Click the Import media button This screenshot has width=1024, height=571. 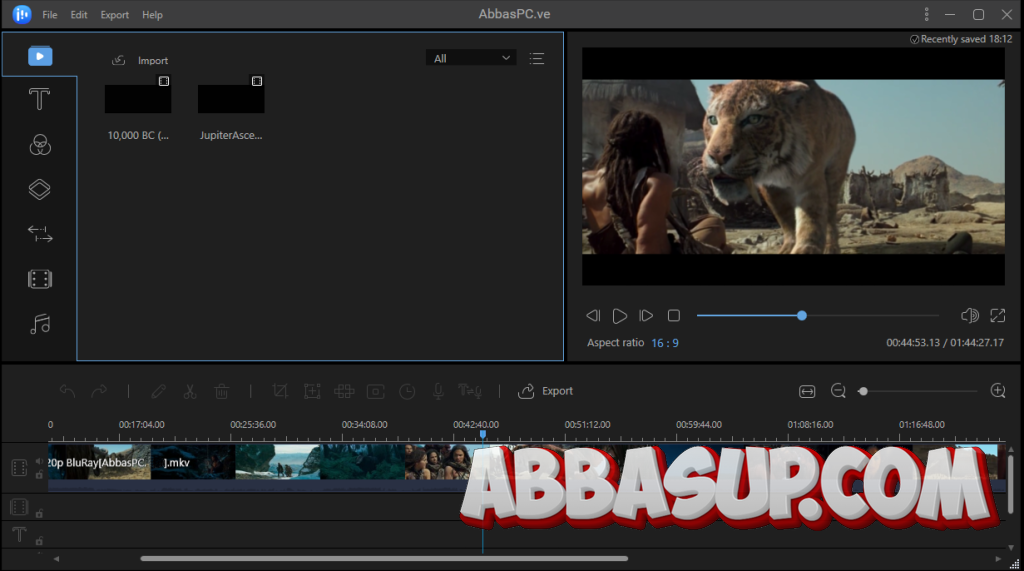tap(140, 60)
